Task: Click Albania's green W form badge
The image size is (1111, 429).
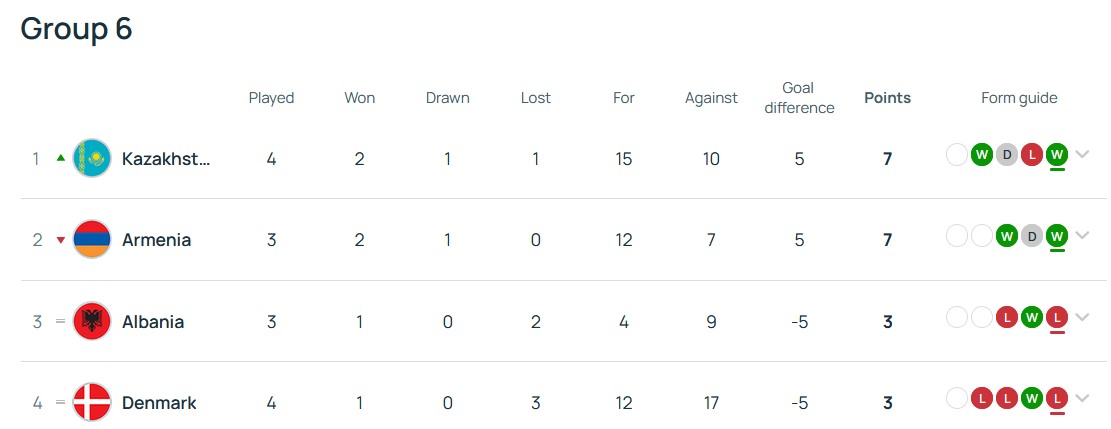Action: (x=1032, y=317)
